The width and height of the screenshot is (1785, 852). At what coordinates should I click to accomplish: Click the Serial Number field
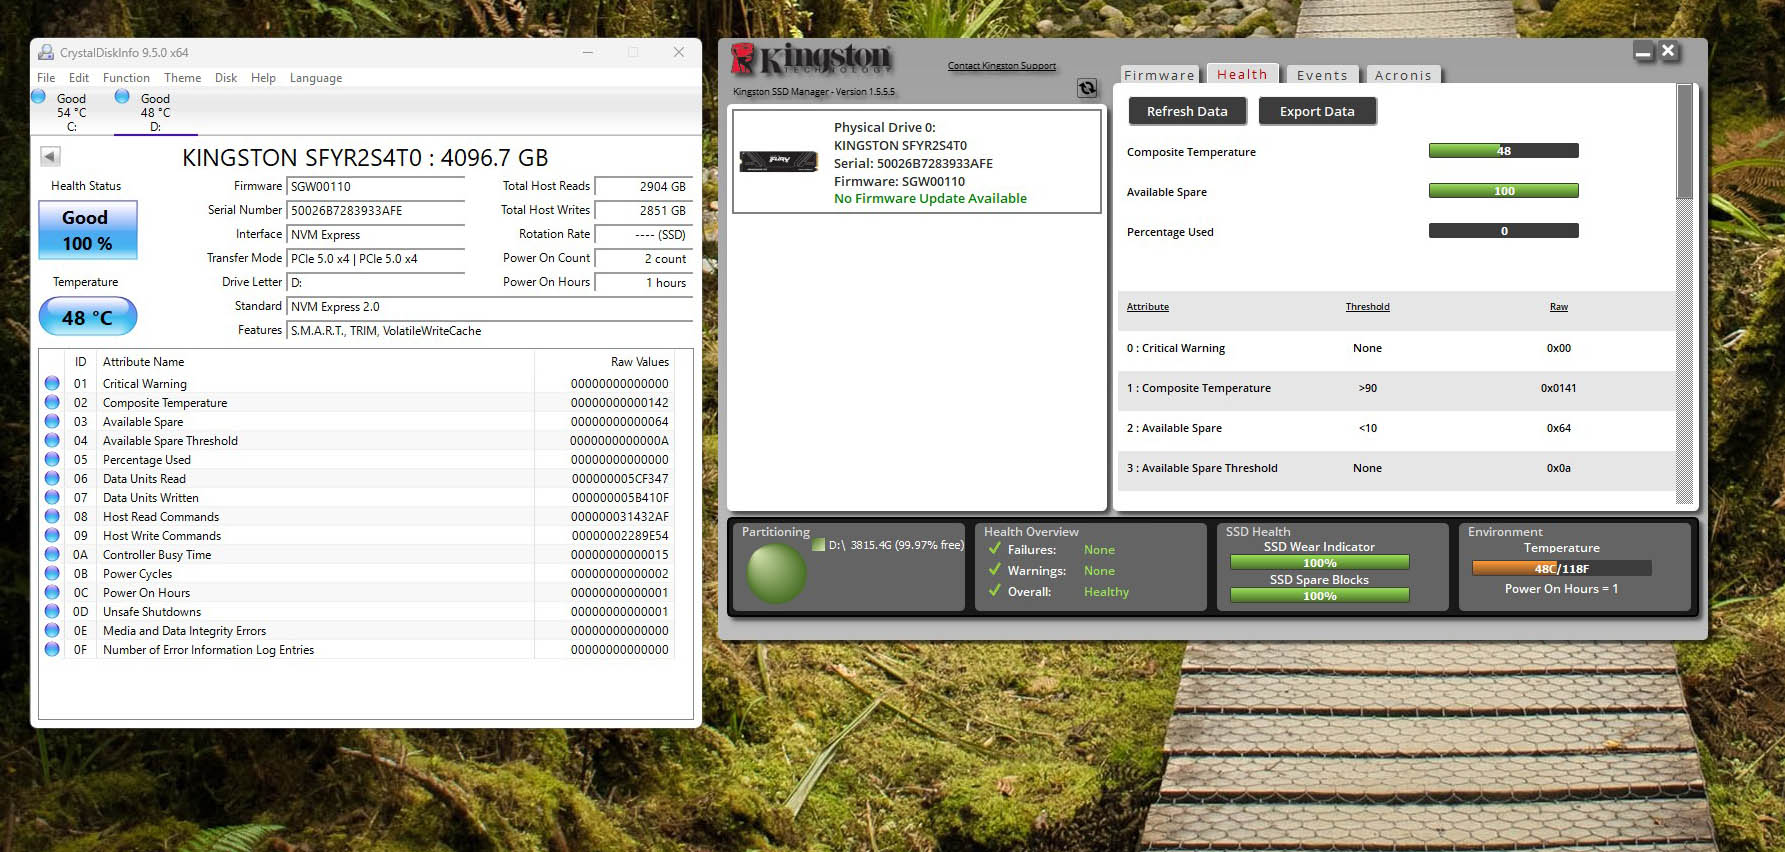coord(376,211)
